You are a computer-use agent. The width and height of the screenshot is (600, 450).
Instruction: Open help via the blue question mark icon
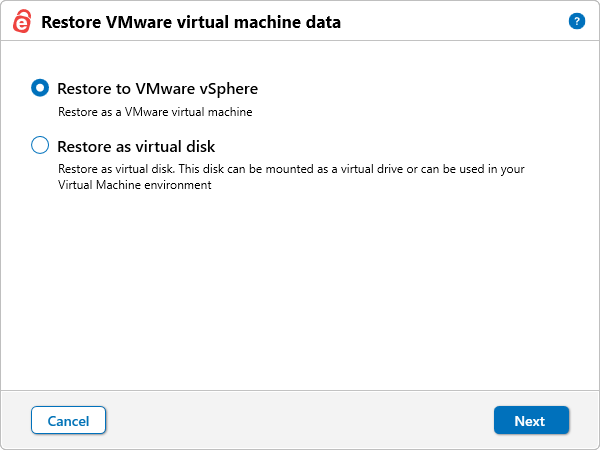[x=576, y=21]
